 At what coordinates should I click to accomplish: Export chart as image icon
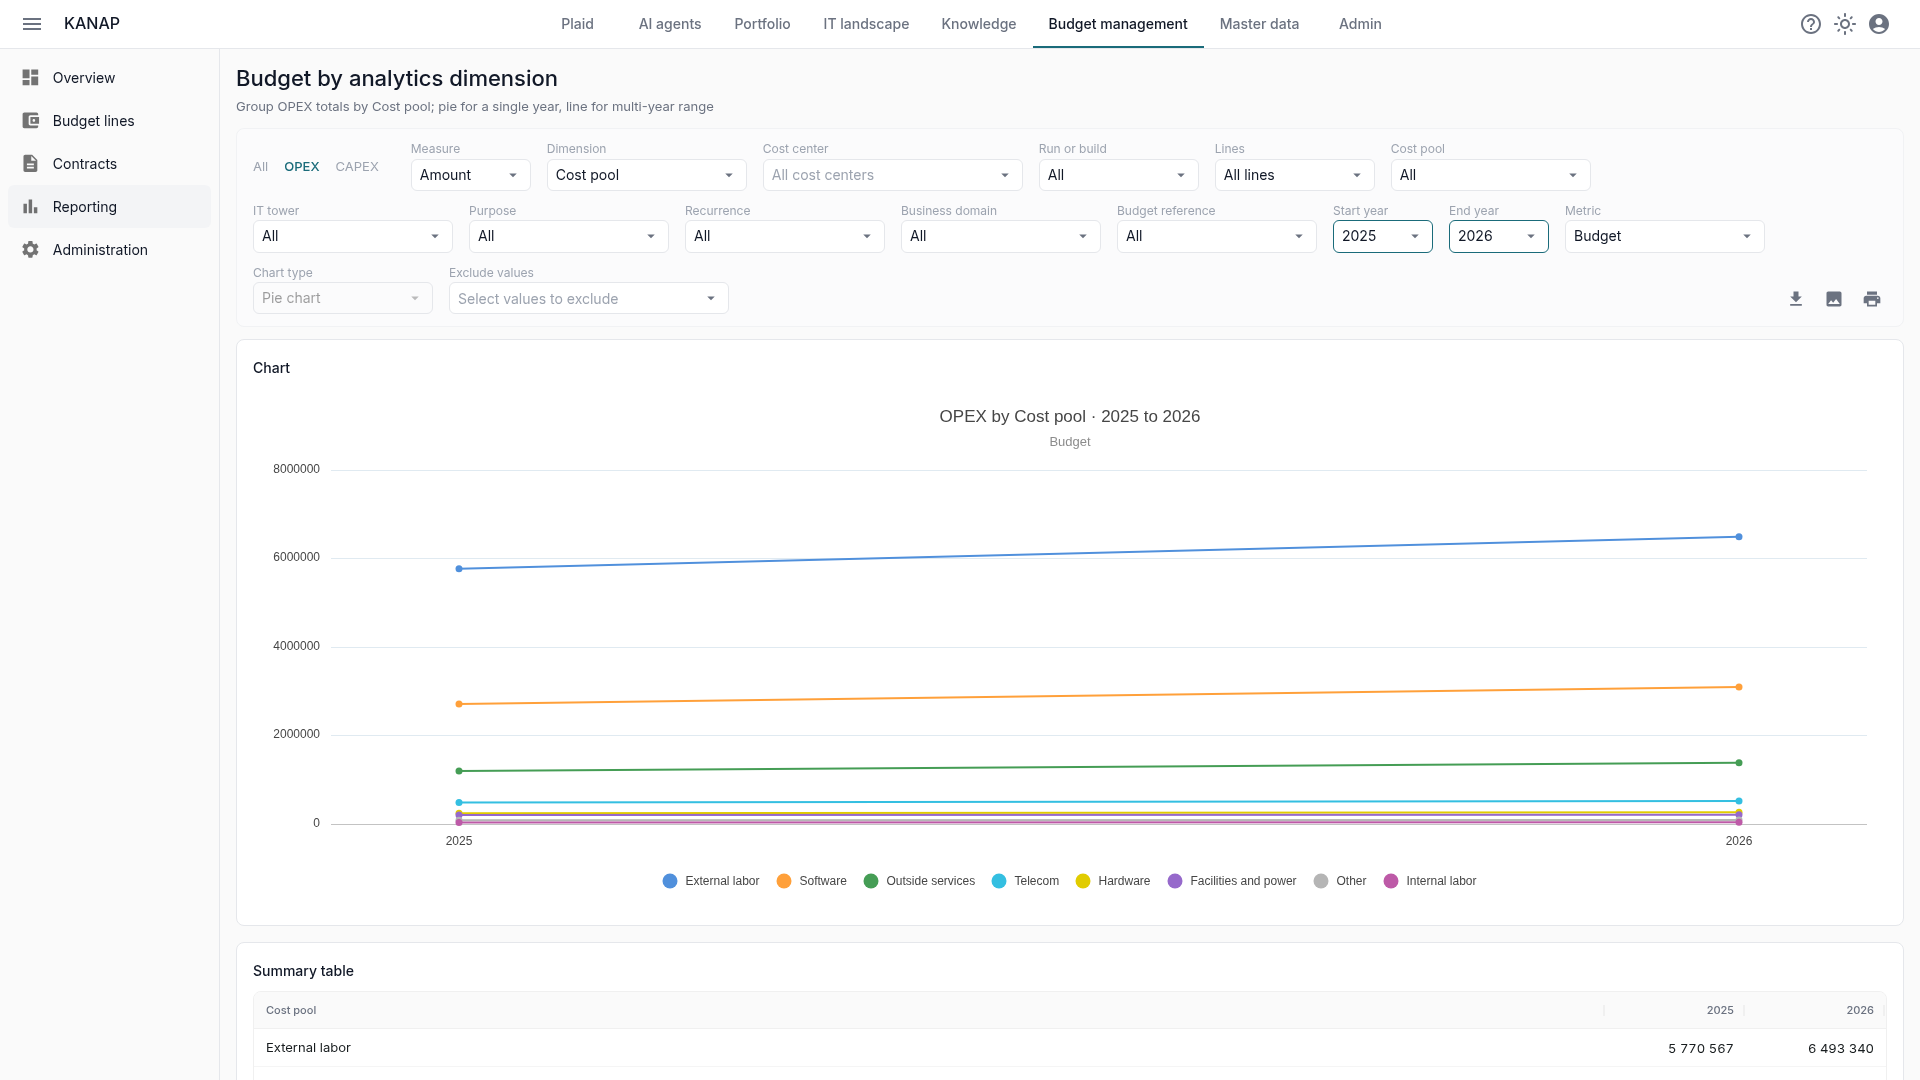coord(1834,299)
